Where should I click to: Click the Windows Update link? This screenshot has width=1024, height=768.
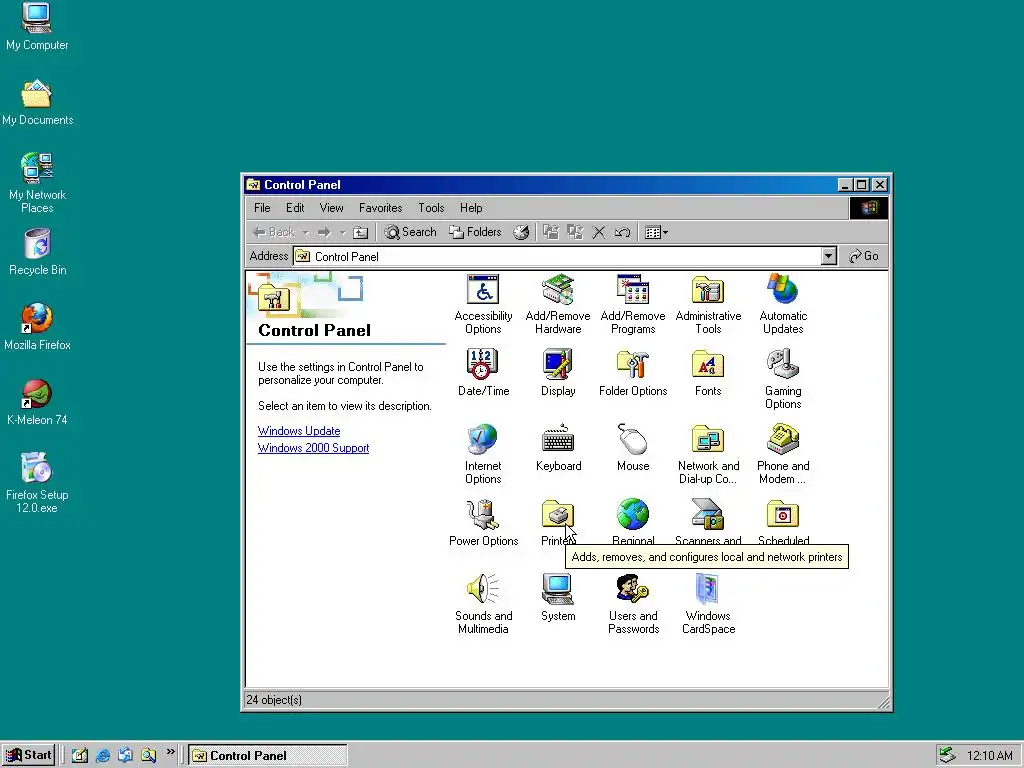click(299, 431)
